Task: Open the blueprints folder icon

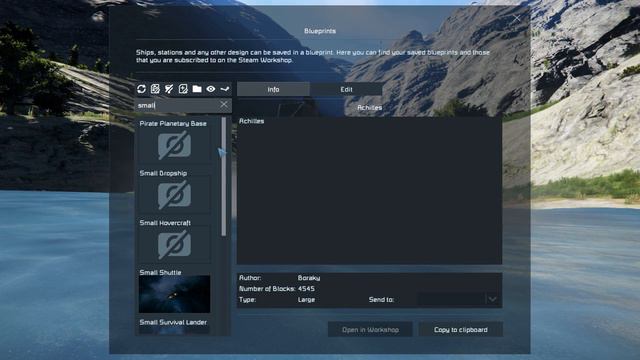Action: 197,89
